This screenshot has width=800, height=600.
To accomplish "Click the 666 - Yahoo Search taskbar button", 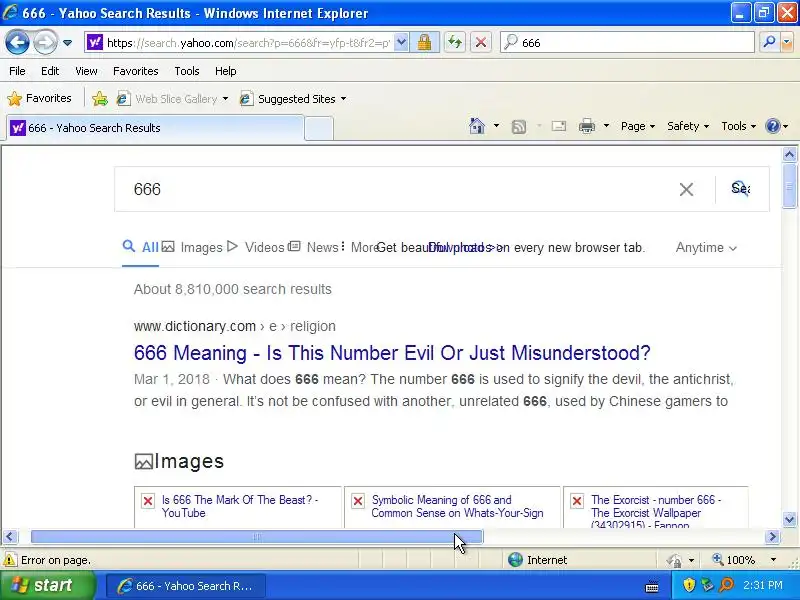I will pos(186,586).
